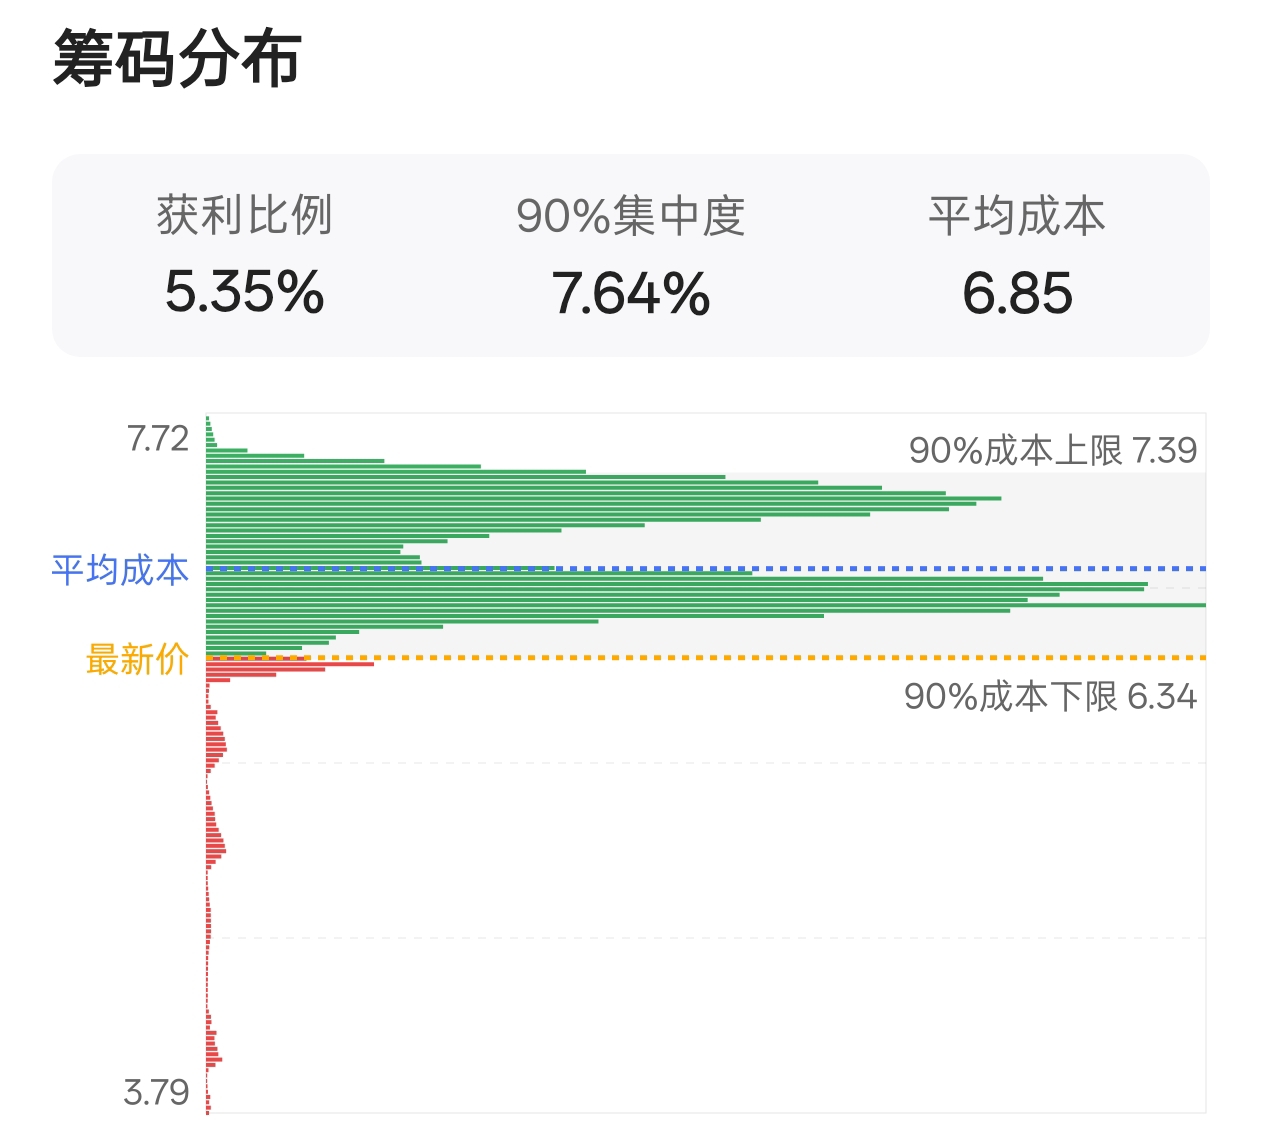Image resolution: width=1263 pixels, height=1132 pixels.
Task: Click the 90%成本下限 6.34 annotation
Action: tap(1050, 696)
